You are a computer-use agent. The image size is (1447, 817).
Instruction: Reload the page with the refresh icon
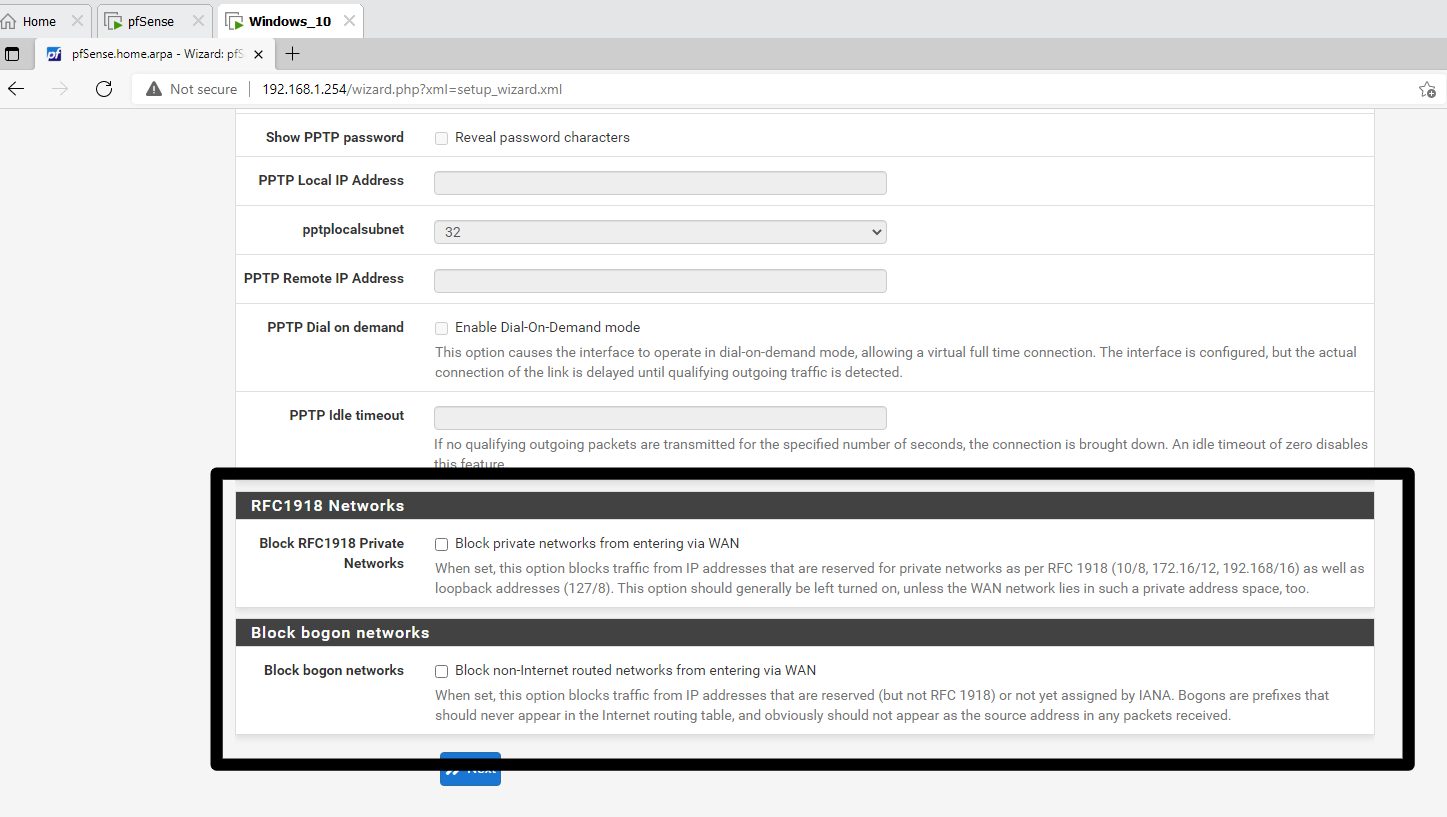[103, 89]
